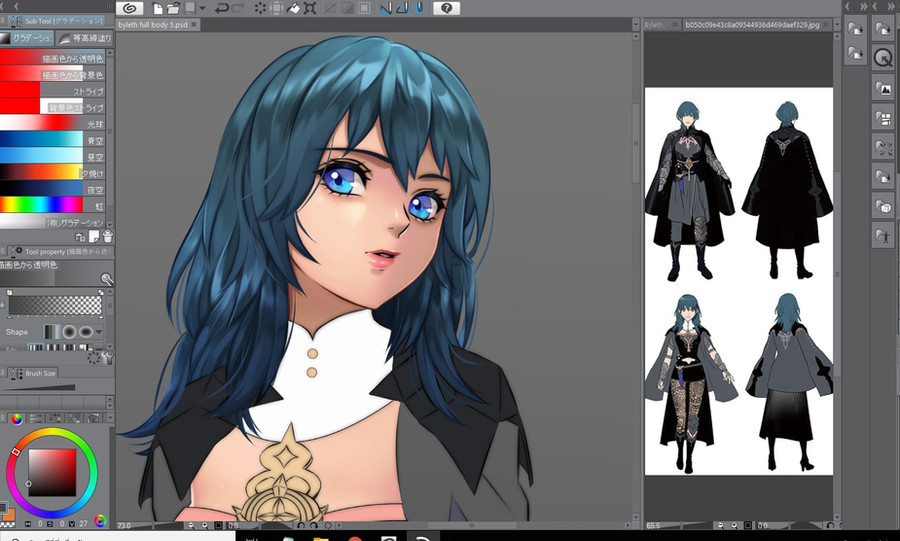Screen dimensions: 900x541
Task: Open the help question mark
Action: (x=447, y=9)
